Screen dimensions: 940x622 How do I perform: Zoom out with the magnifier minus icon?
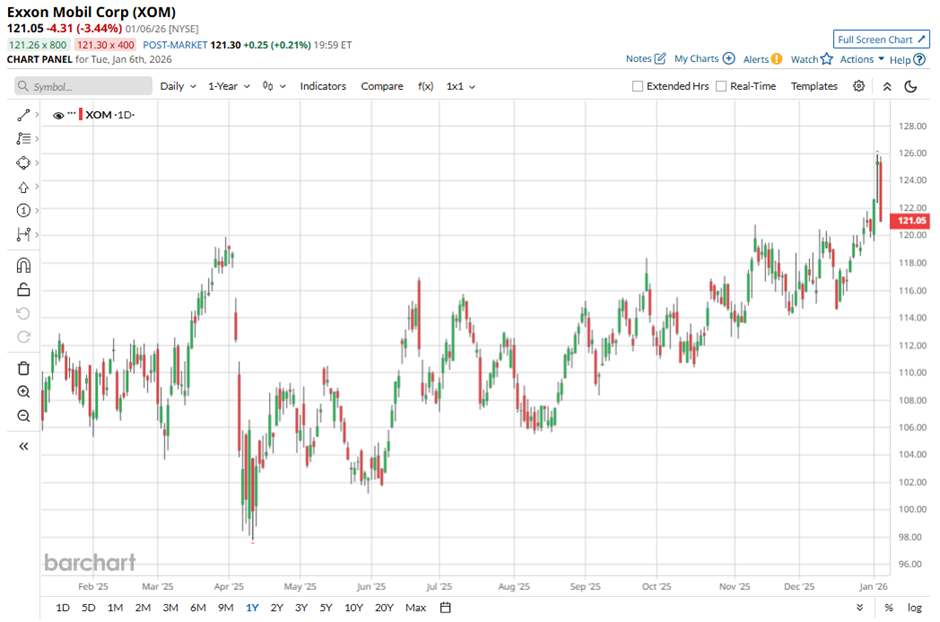(23, 415)
